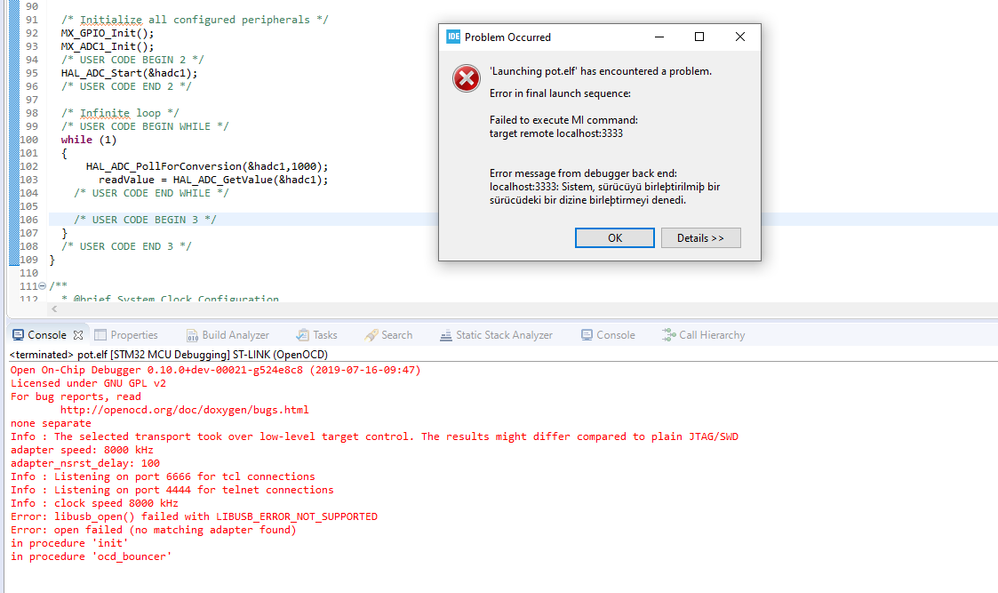Close the Problem Occurred dialog
This screenshot has height=593, width=998.
click(740, 37)
